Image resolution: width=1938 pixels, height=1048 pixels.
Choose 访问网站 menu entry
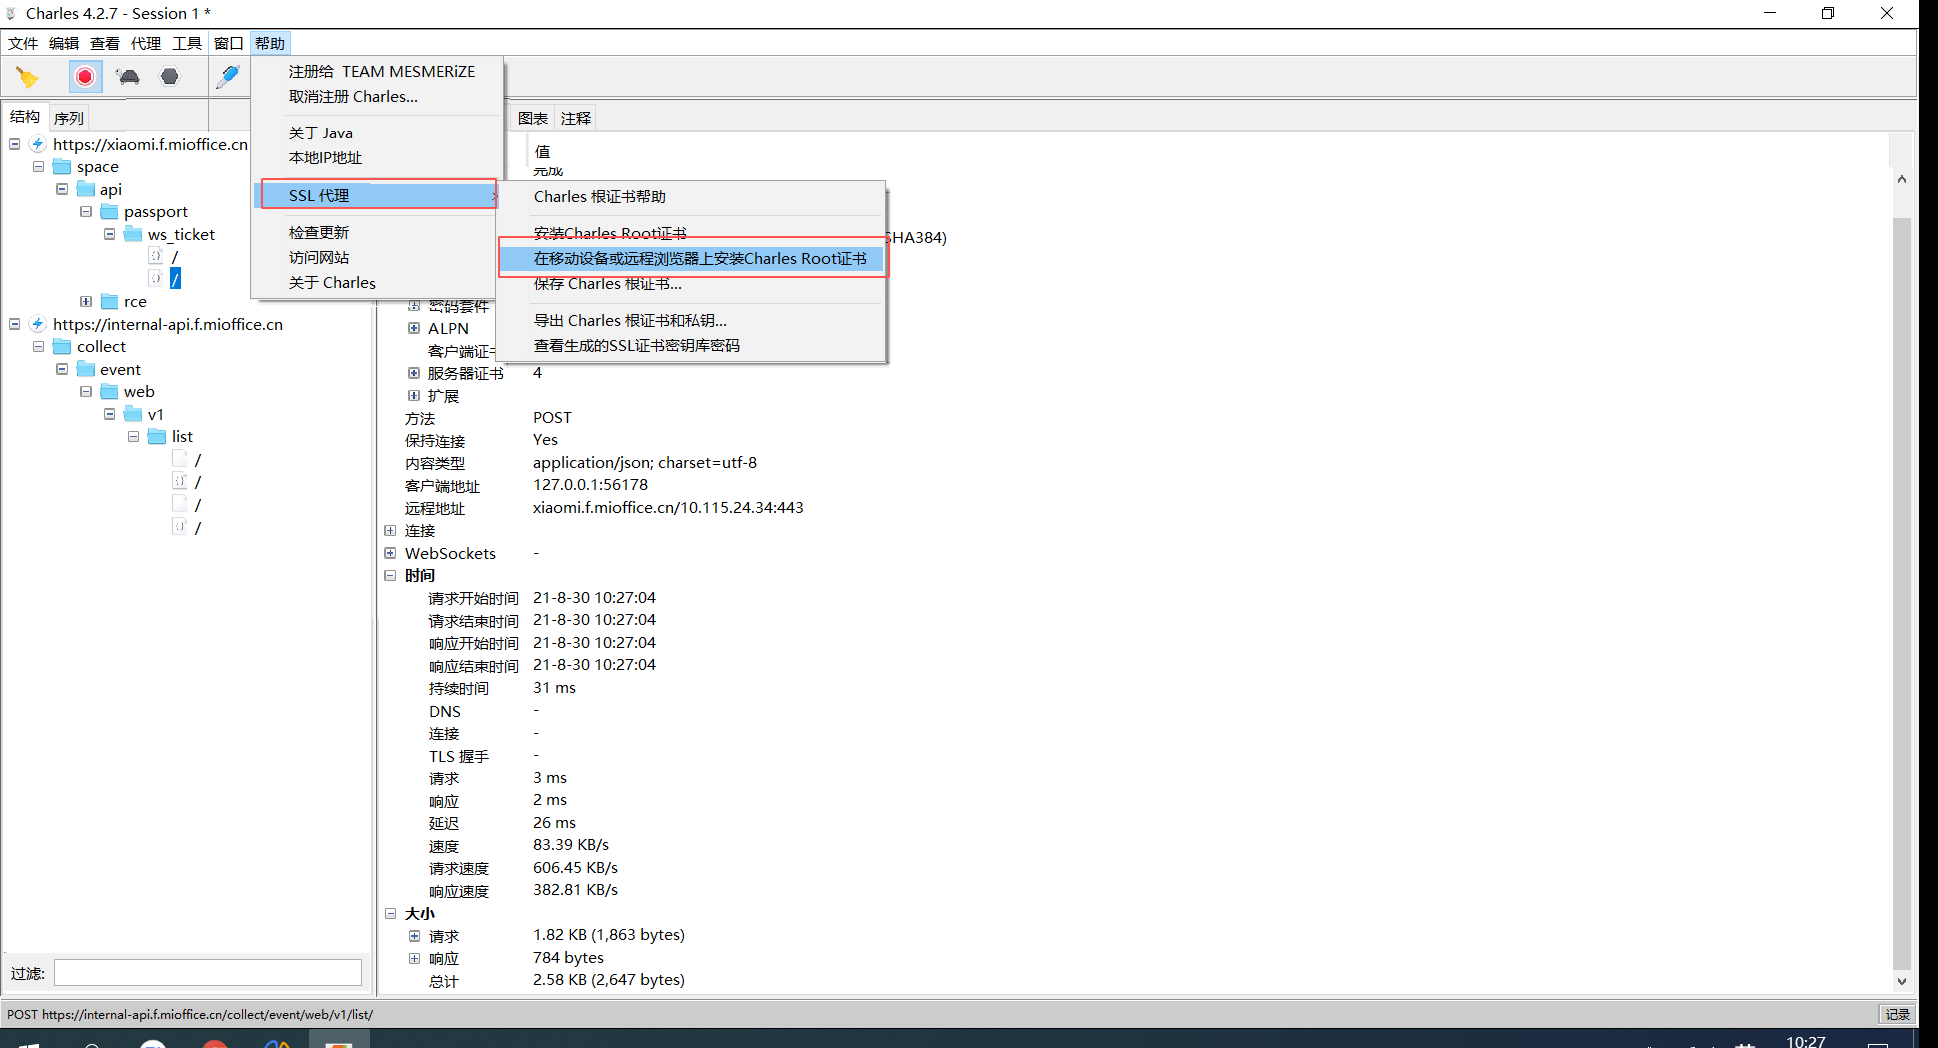[378, 257]
